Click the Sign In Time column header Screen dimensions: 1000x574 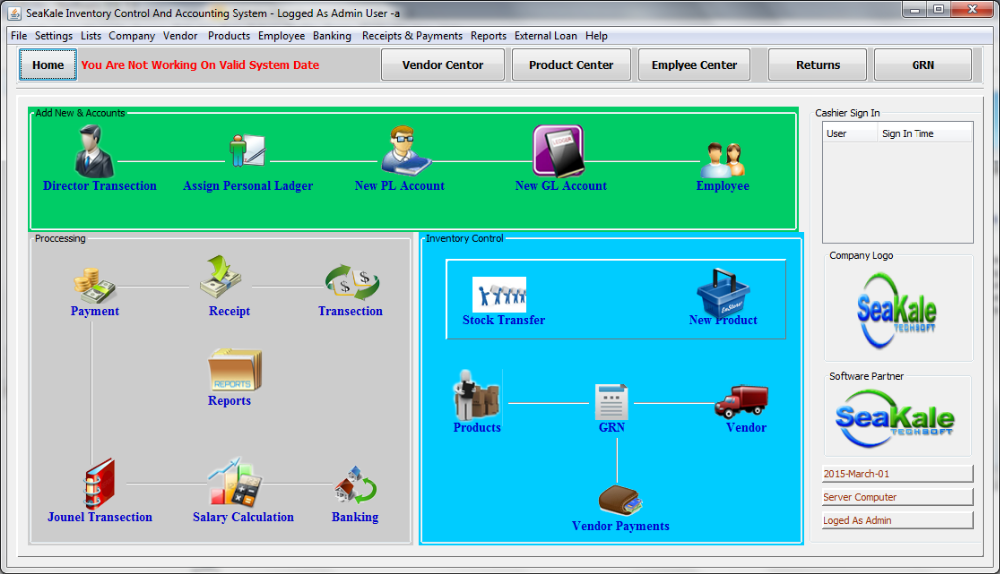925,133
